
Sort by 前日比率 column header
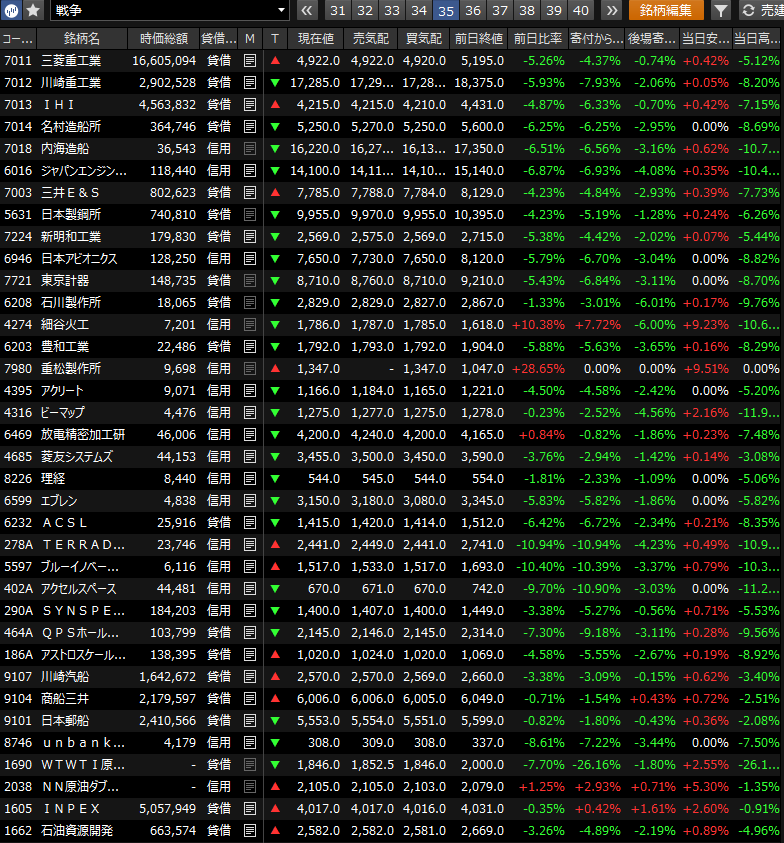(x=538, y=39)
